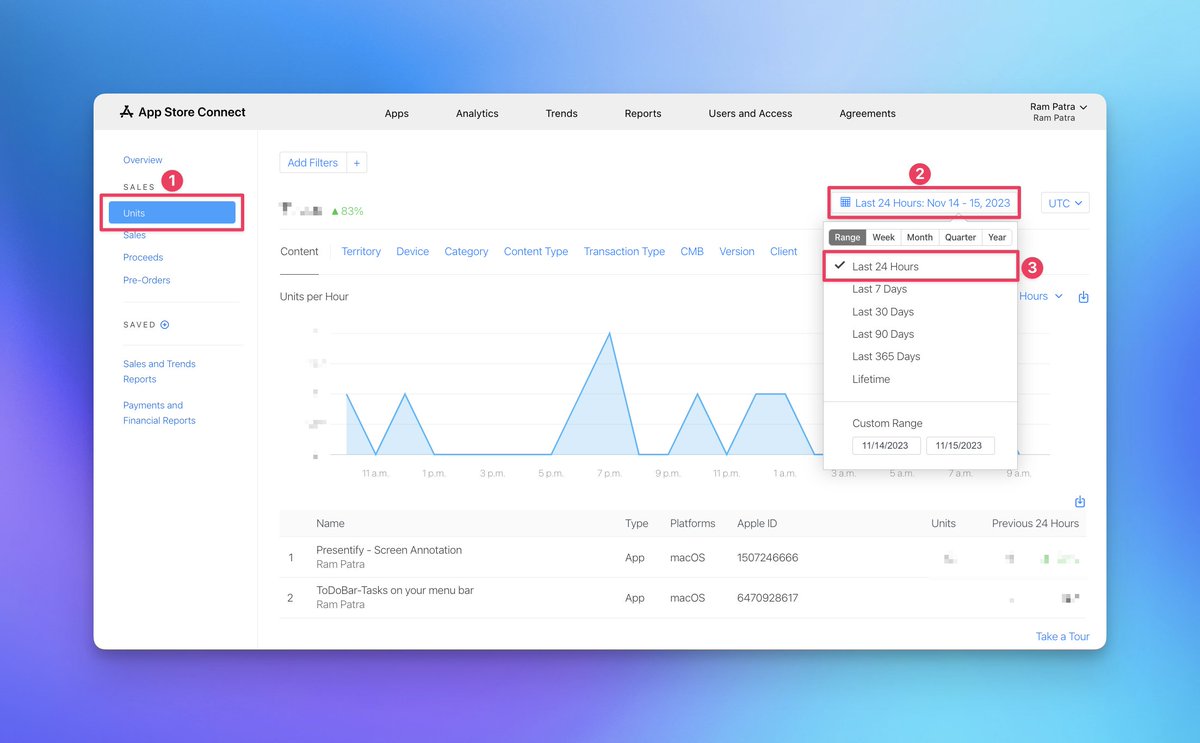Choose Last 30 Days option
This screenshot has width=1200, height=743.
click(883, 312)
